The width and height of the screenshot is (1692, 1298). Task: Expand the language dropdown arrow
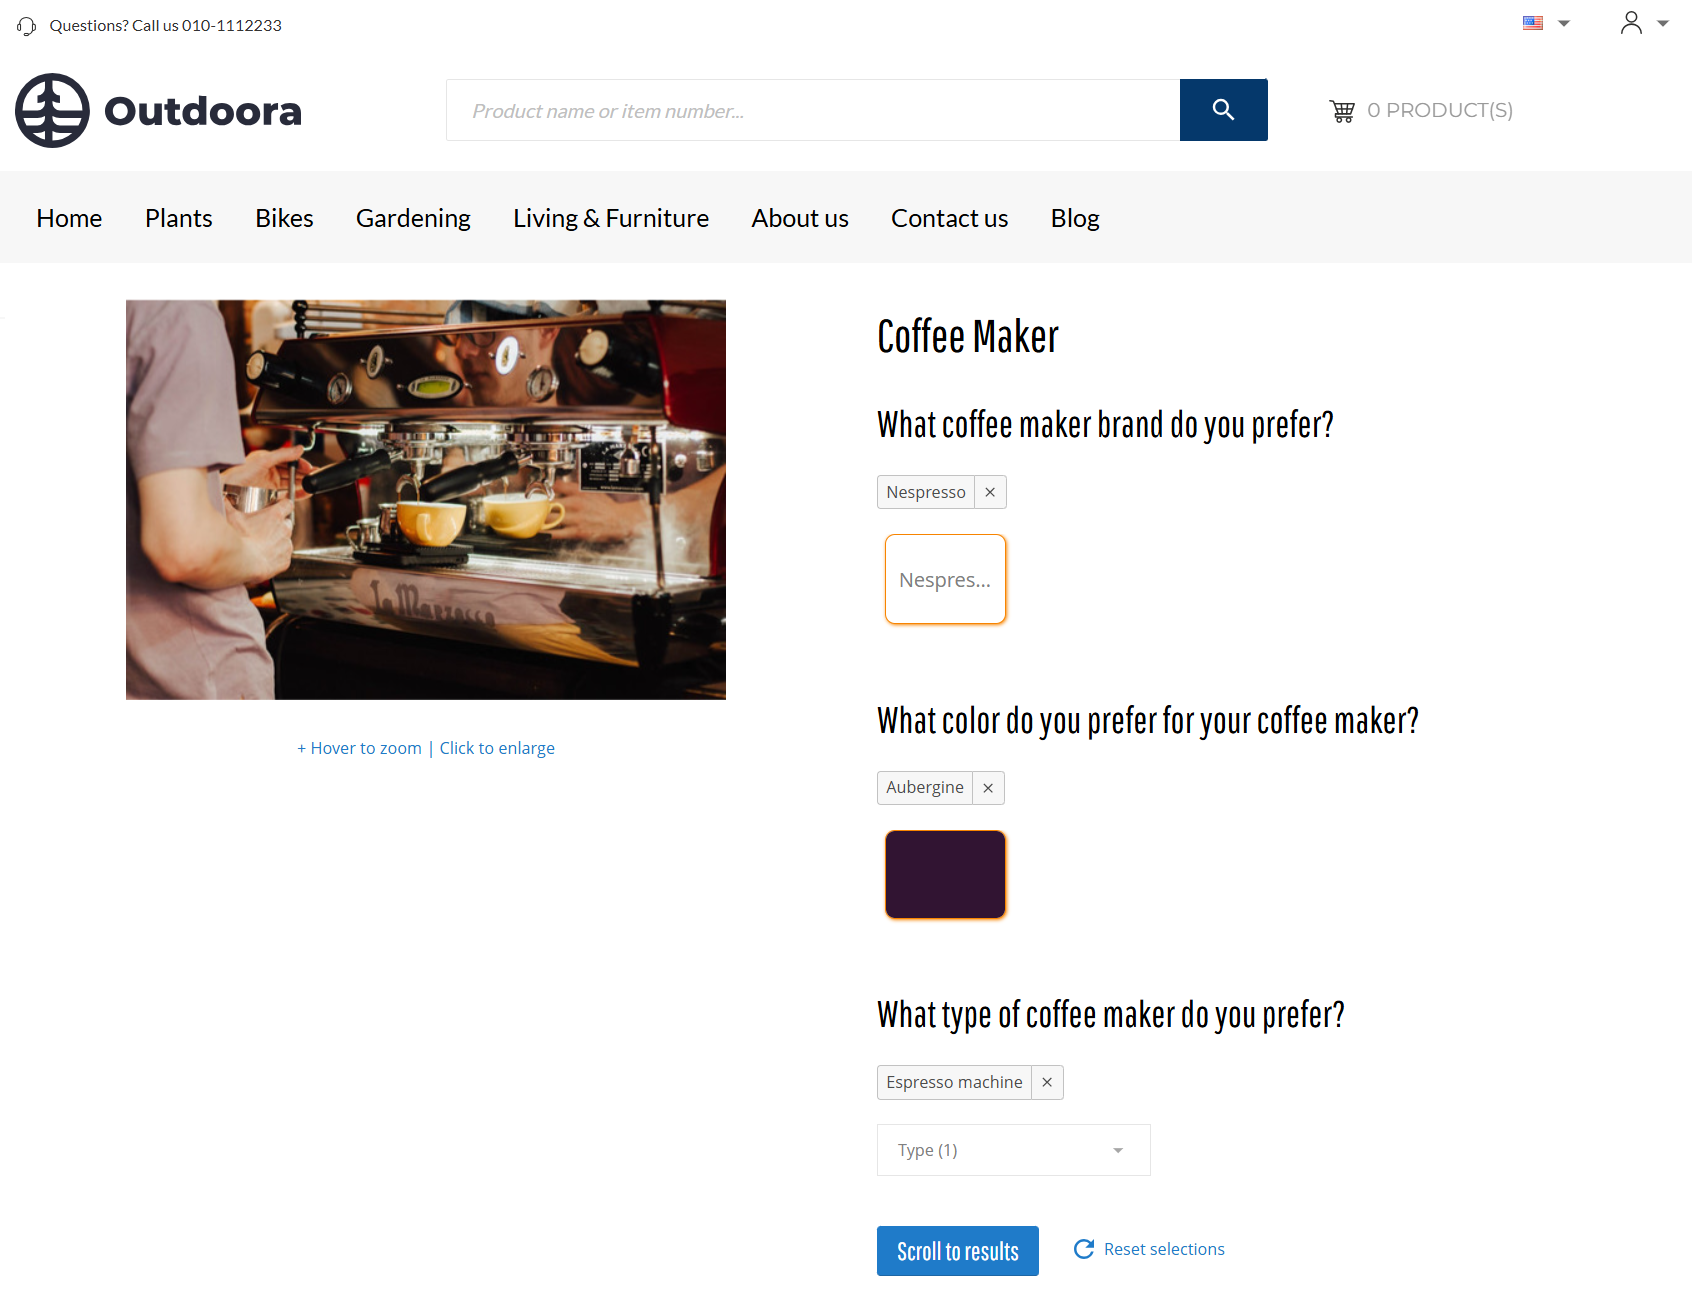[x=1564, y=23]
